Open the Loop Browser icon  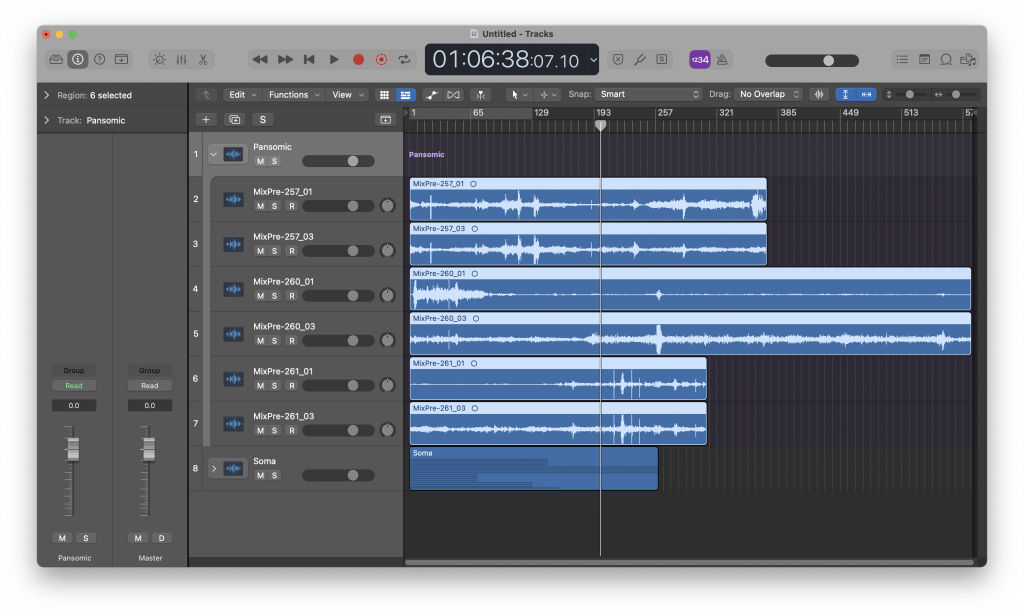[946, 59]
